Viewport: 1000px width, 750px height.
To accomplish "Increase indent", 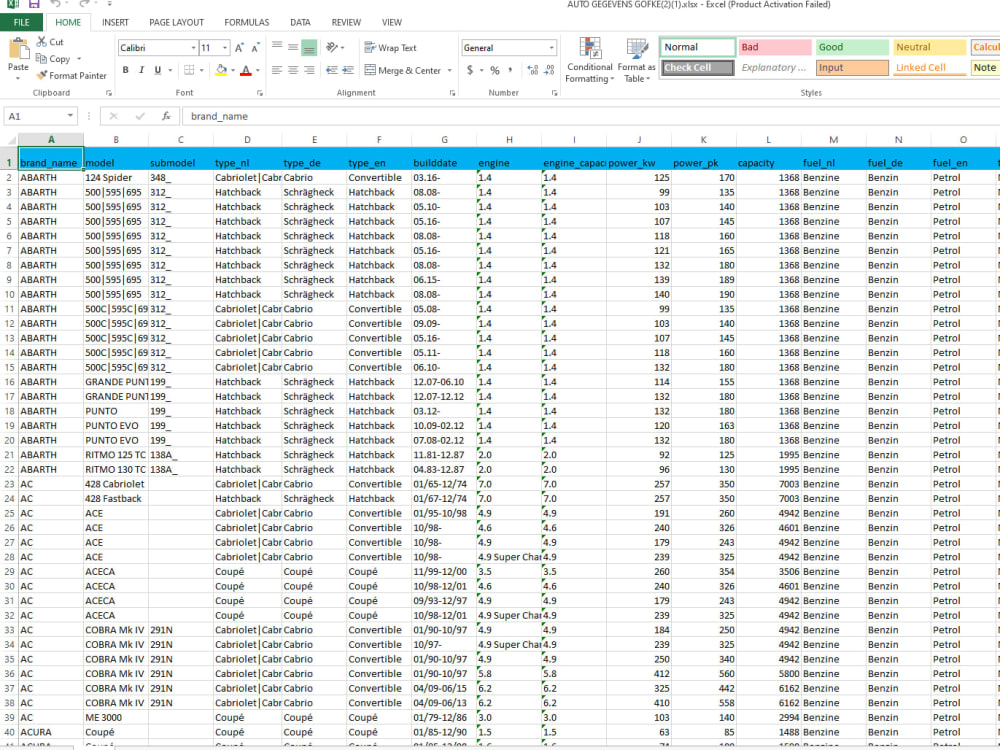I will (348, 70).
